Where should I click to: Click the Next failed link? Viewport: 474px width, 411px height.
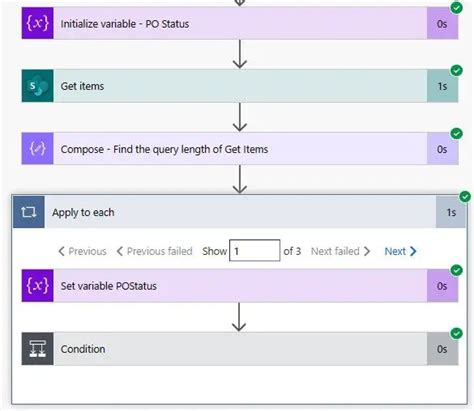pyautogui.click(x=340, y=251)
